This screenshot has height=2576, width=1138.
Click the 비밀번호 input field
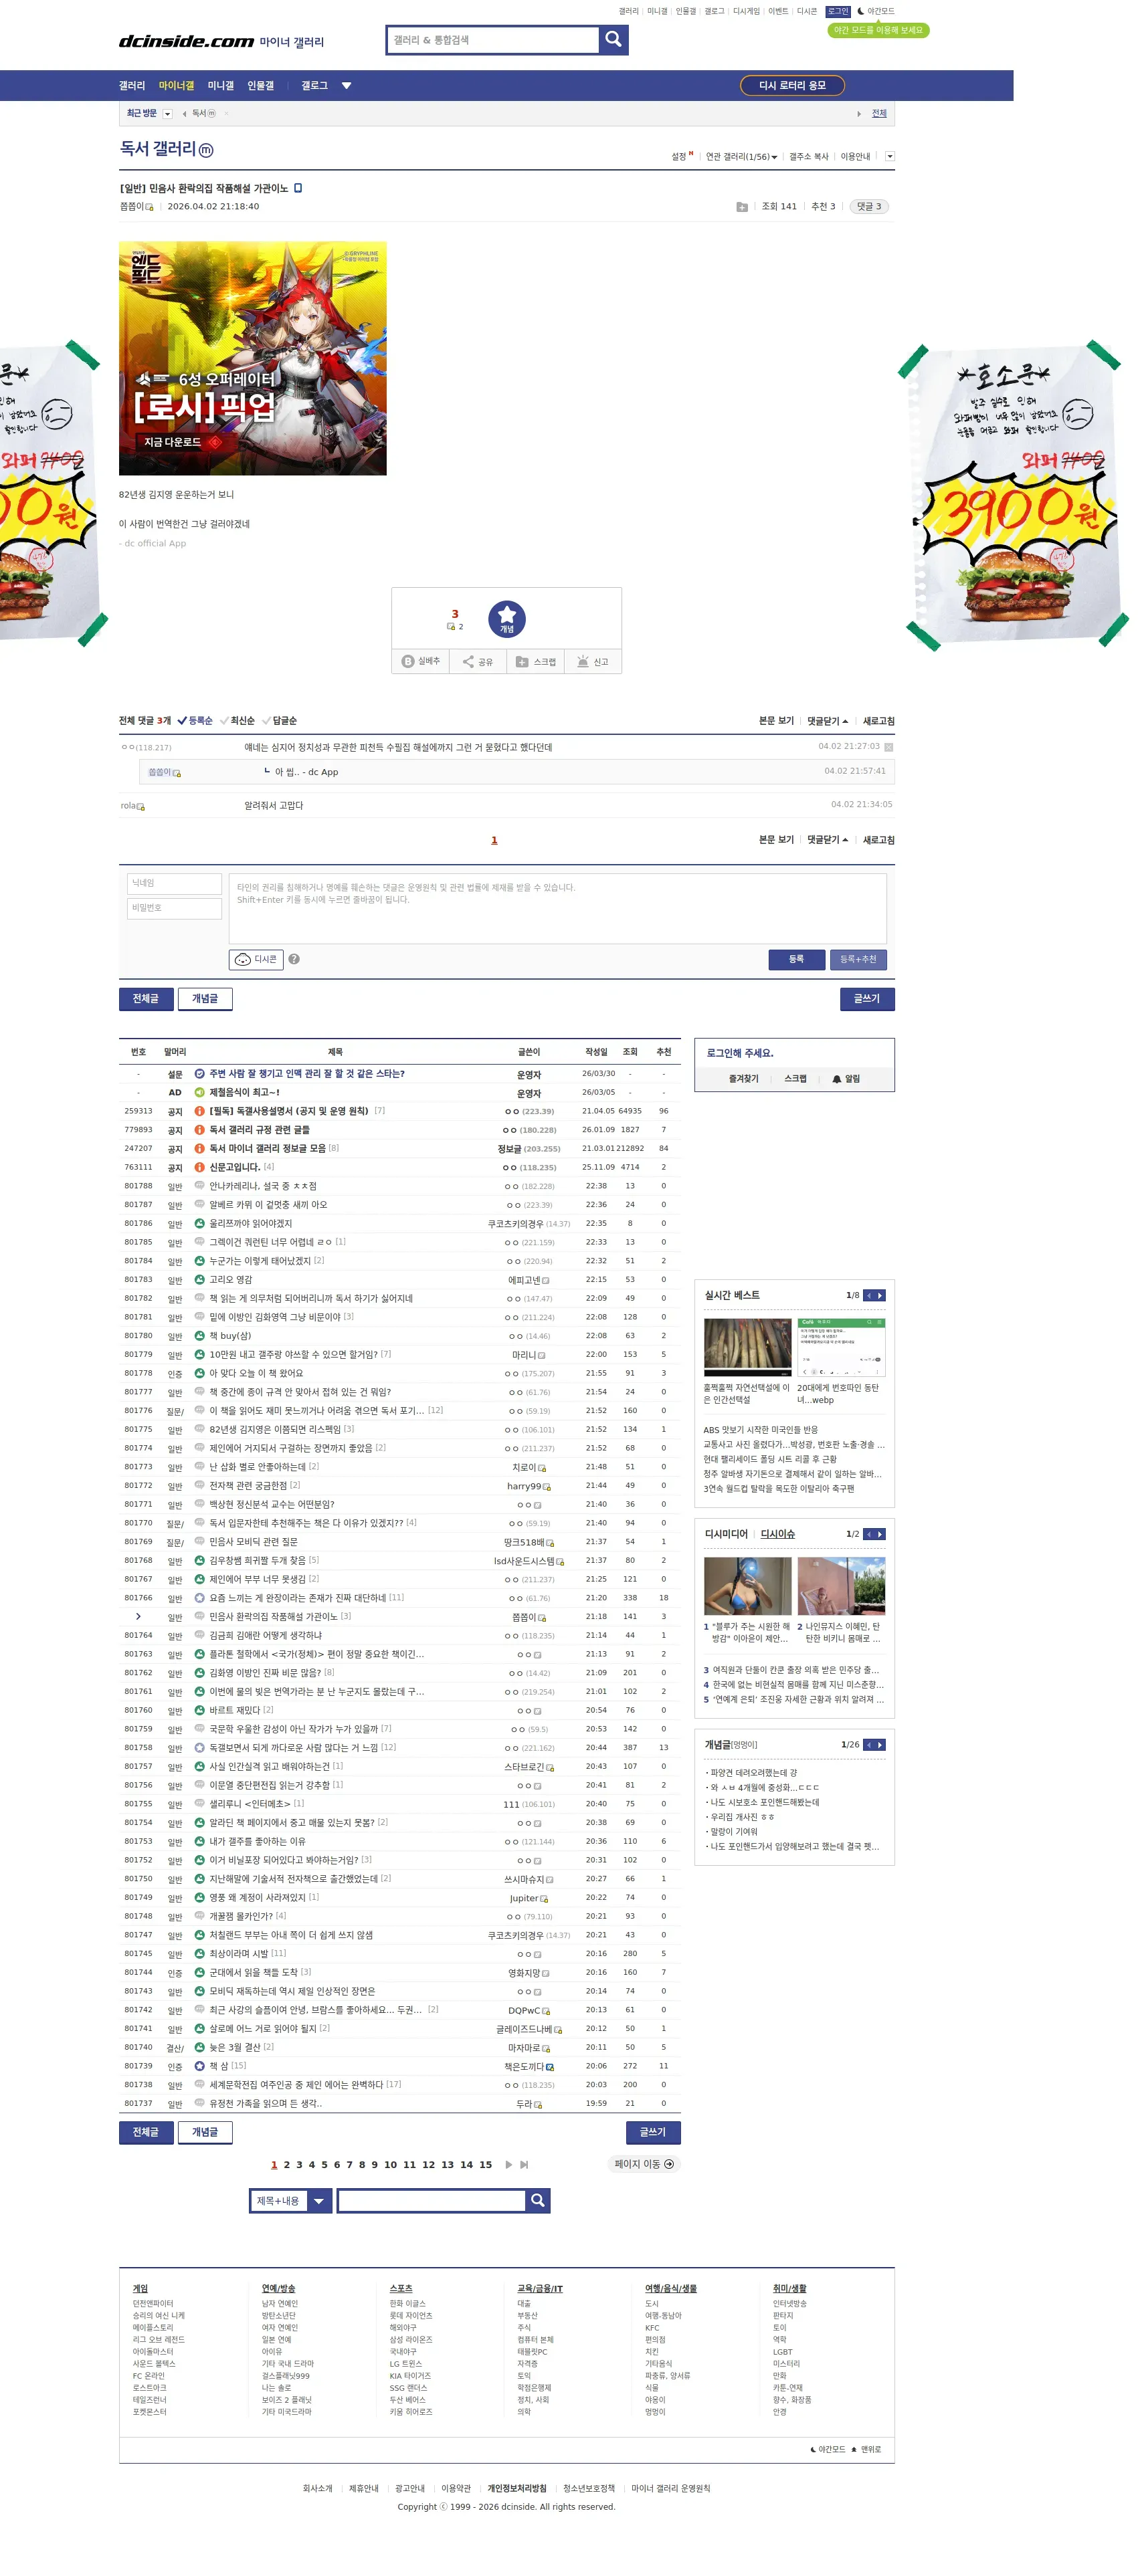[174, 908]
